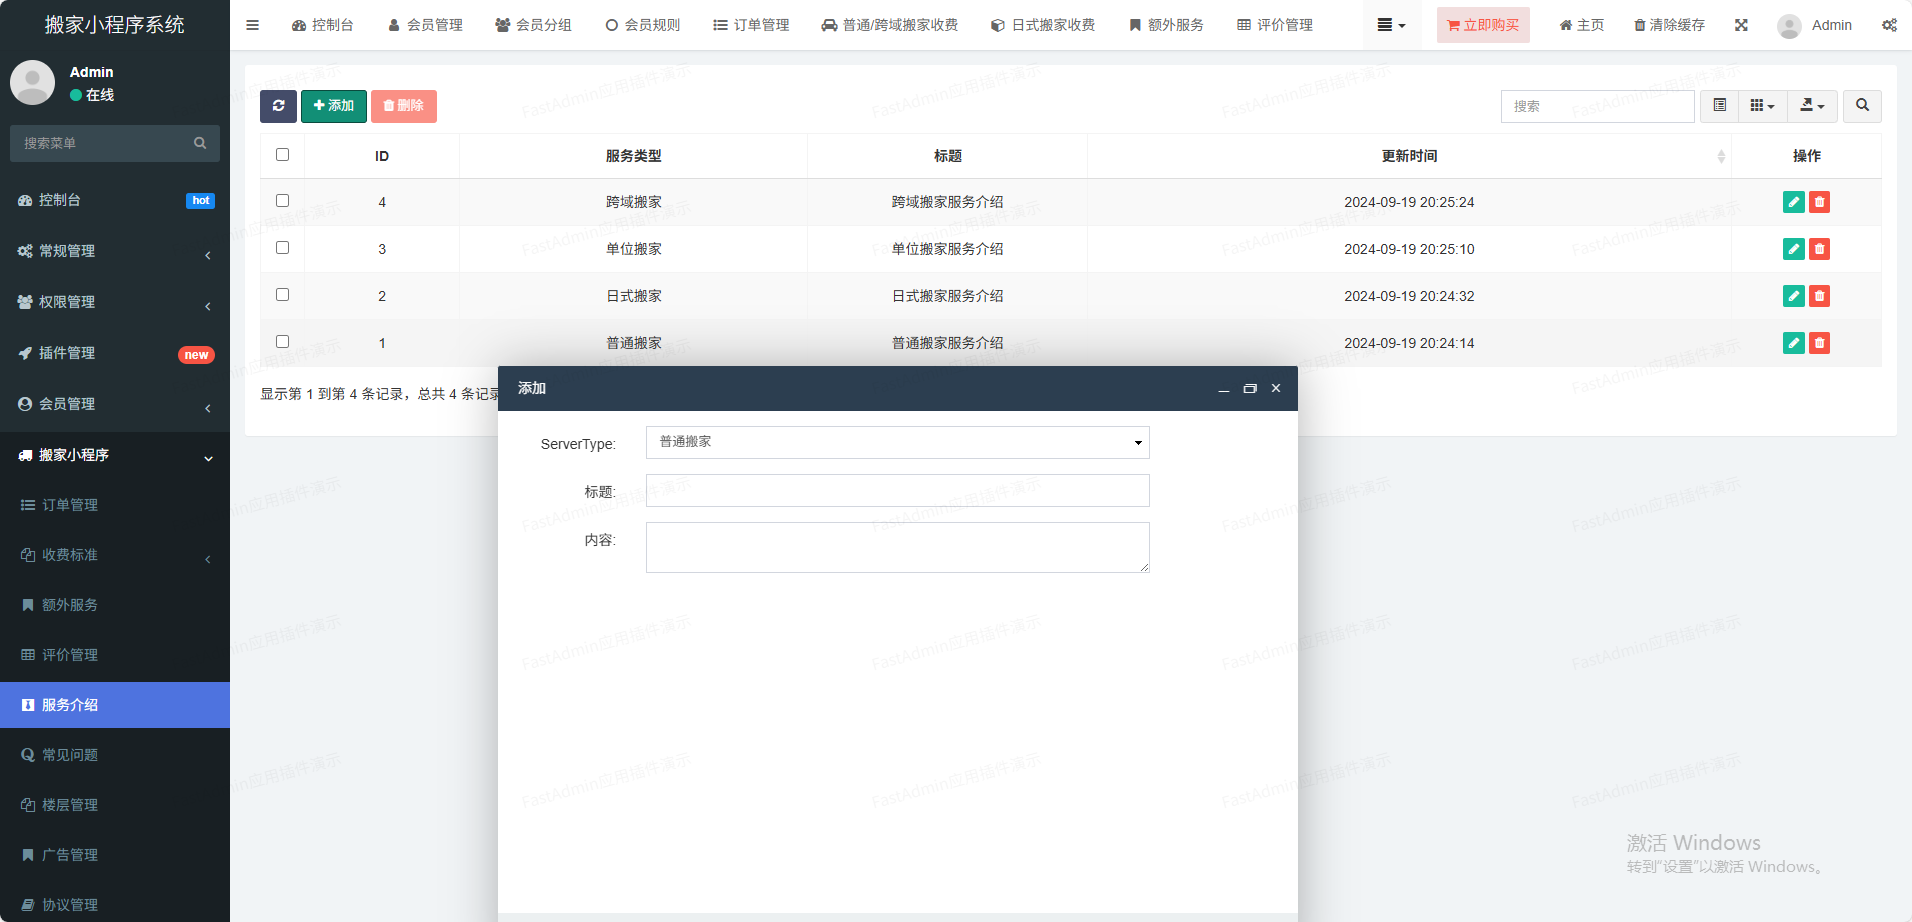The height and width of the screenshot is (922, 1912).
Task: Click the green 添加 button
Action: tap(334, 106)
